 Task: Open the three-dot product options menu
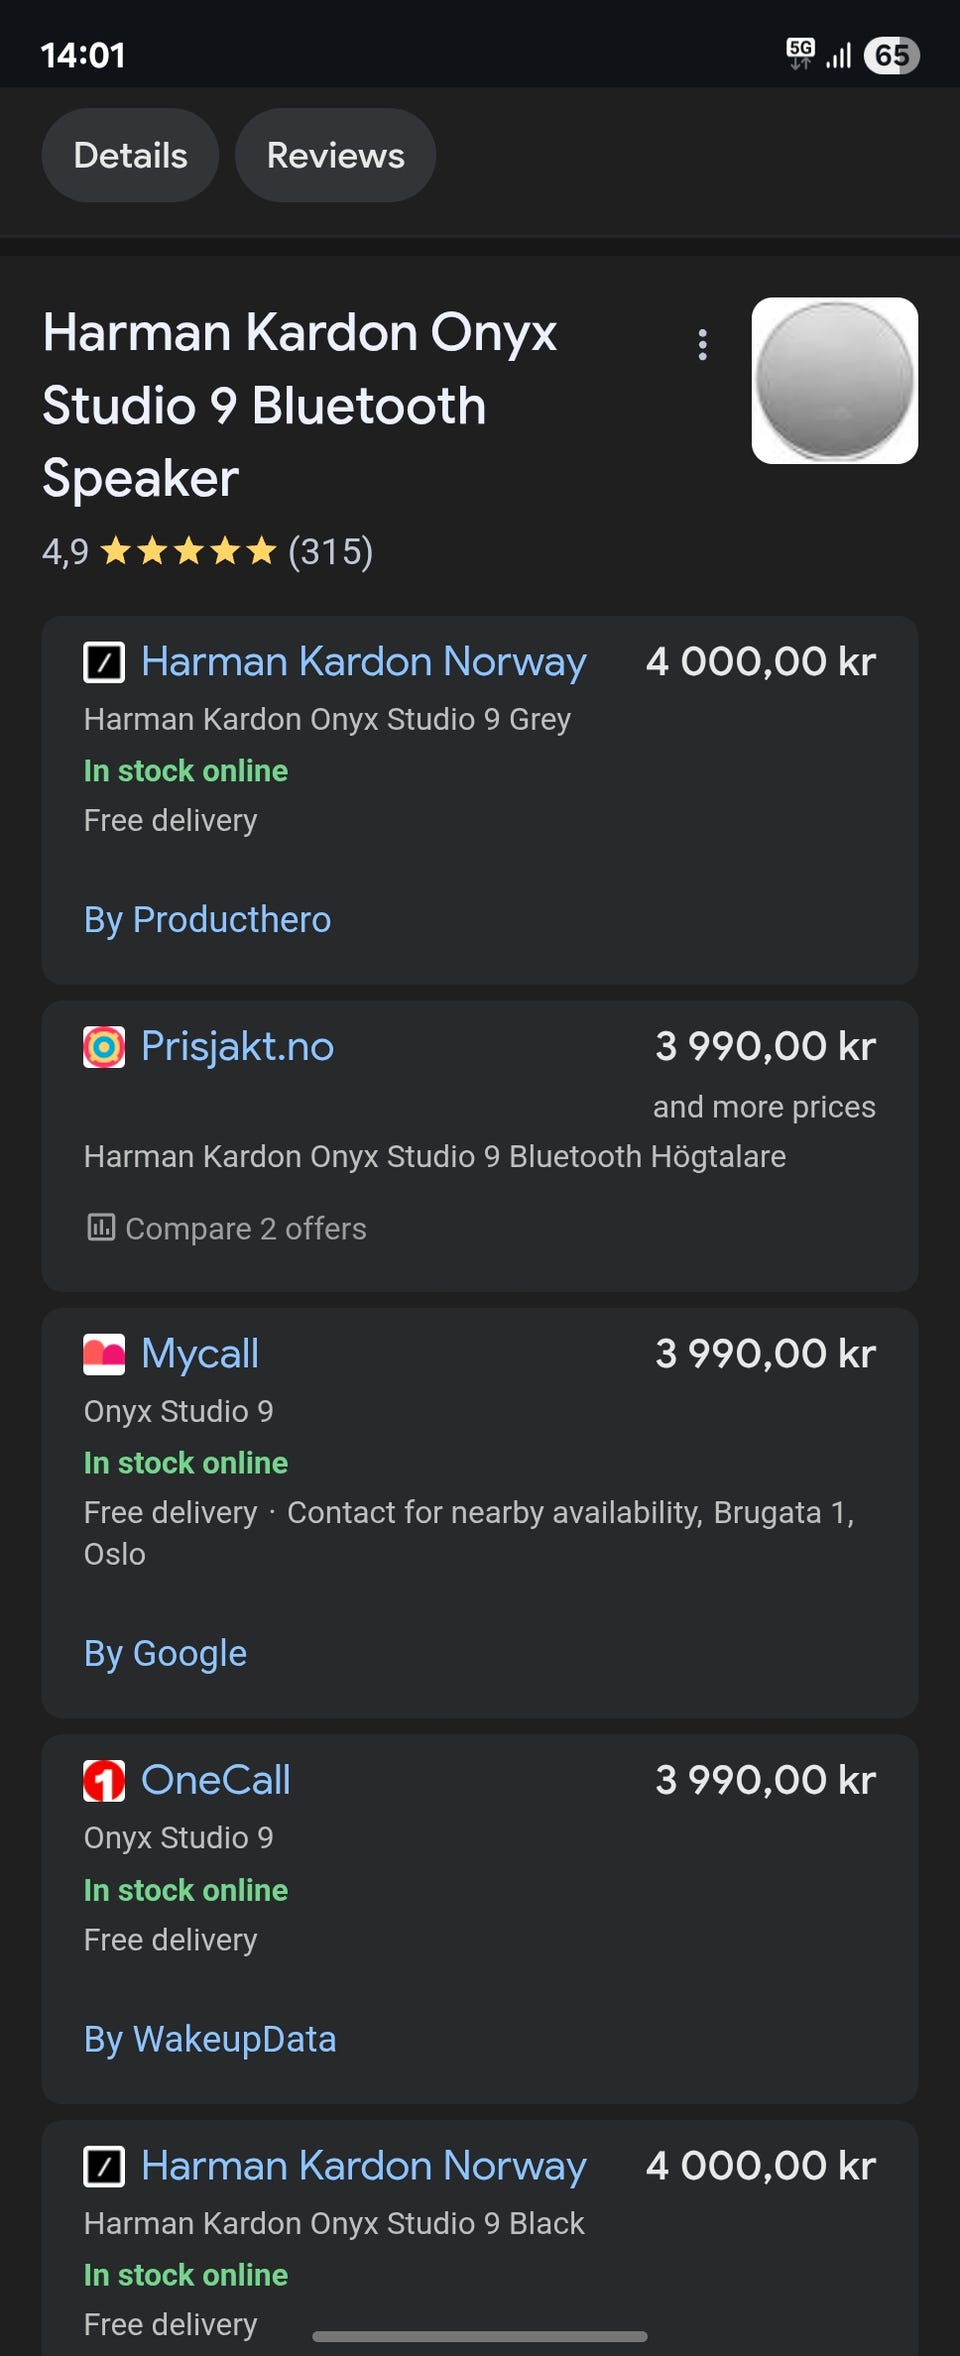click(x=703, y=345)
